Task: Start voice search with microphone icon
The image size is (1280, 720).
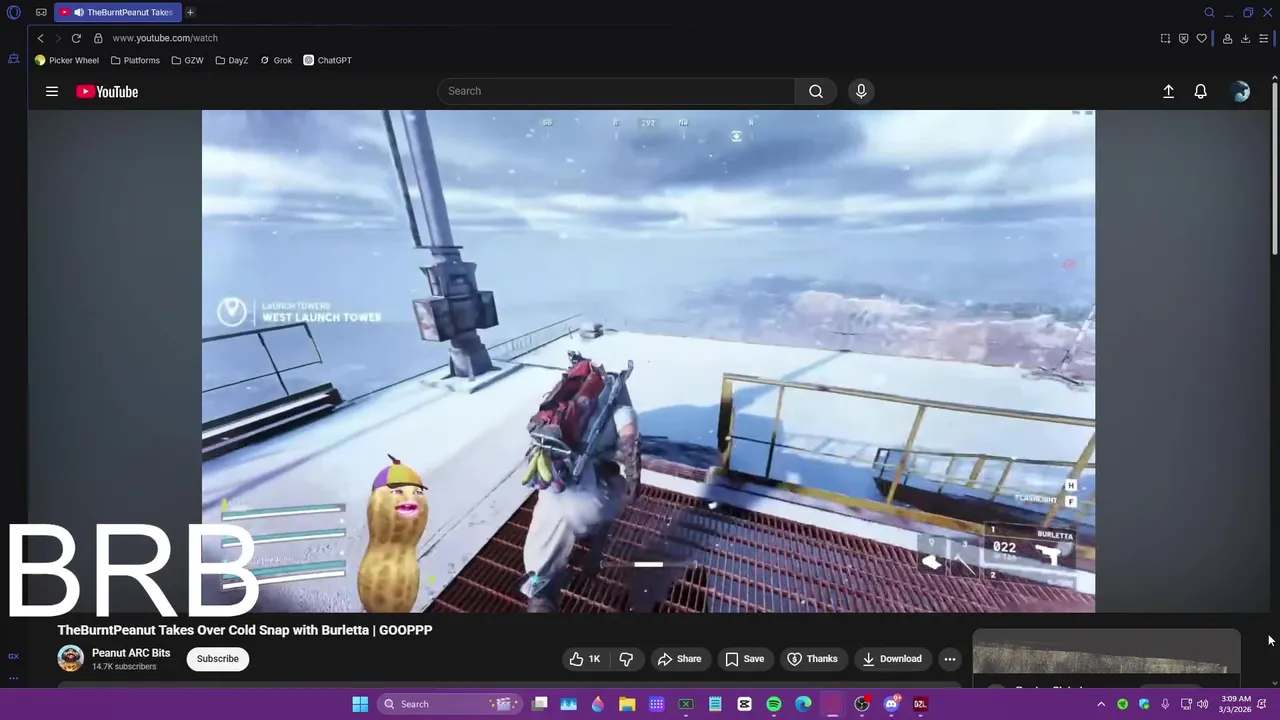Action: tap(861, 91)
